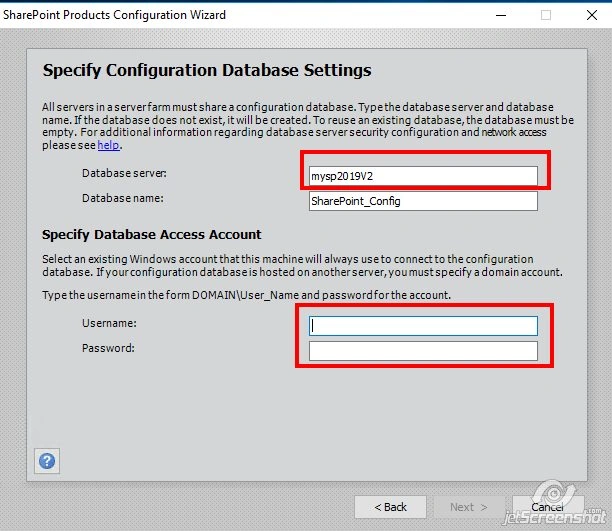
Task: Click the DOMAIN\User_Name instruction text
Action: (246, 295)
